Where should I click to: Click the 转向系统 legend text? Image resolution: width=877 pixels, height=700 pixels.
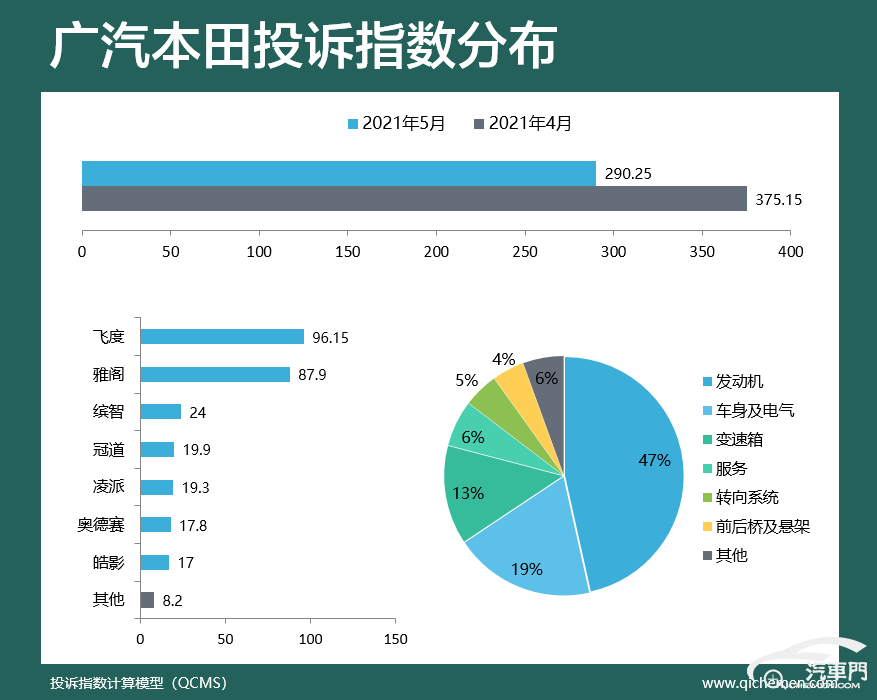(747, 497)
